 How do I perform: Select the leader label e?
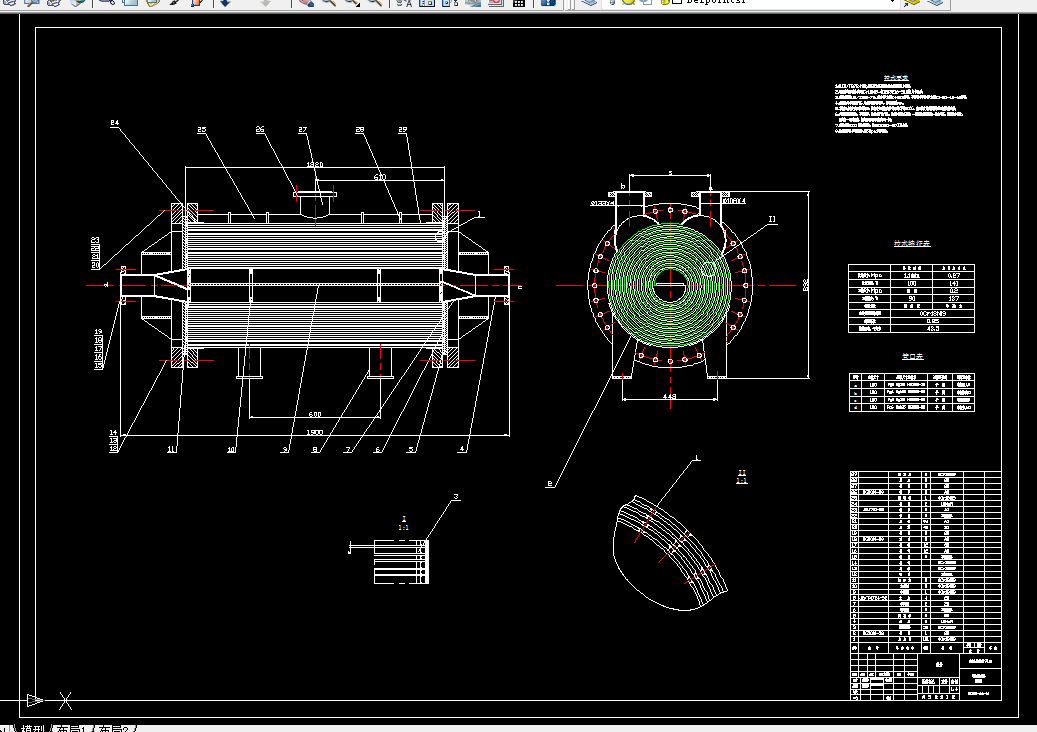coord(550,484)
